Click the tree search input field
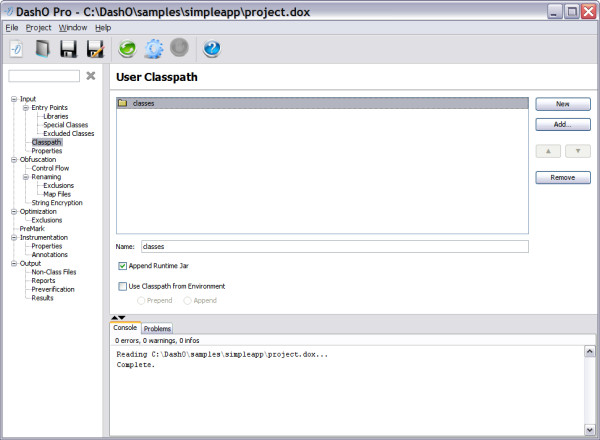 coord(44,76)
